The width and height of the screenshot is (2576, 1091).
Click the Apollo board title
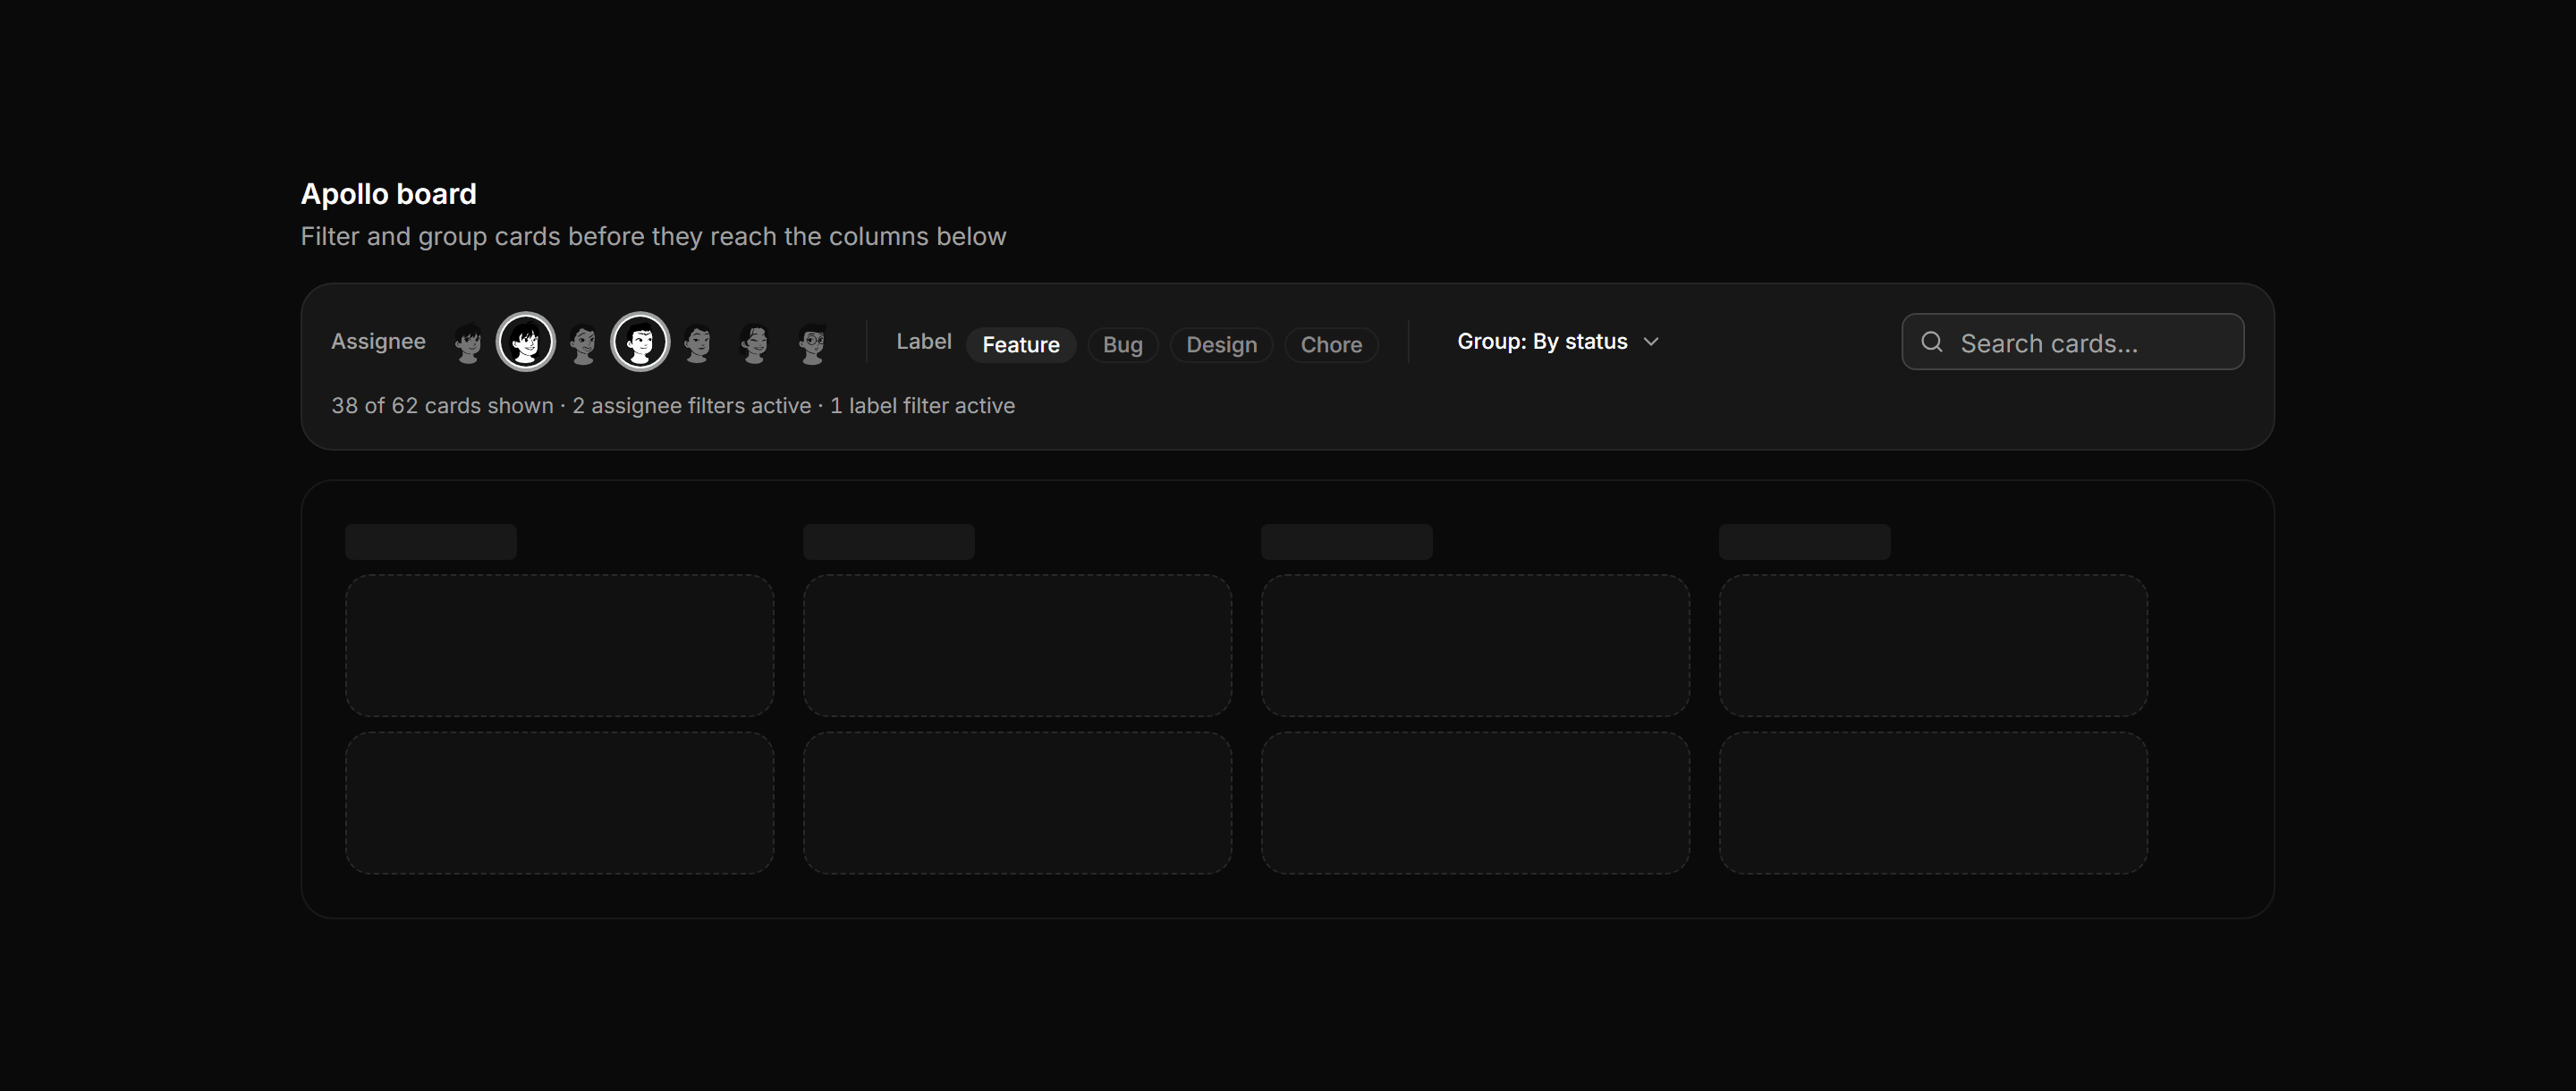tap(388, 194)
